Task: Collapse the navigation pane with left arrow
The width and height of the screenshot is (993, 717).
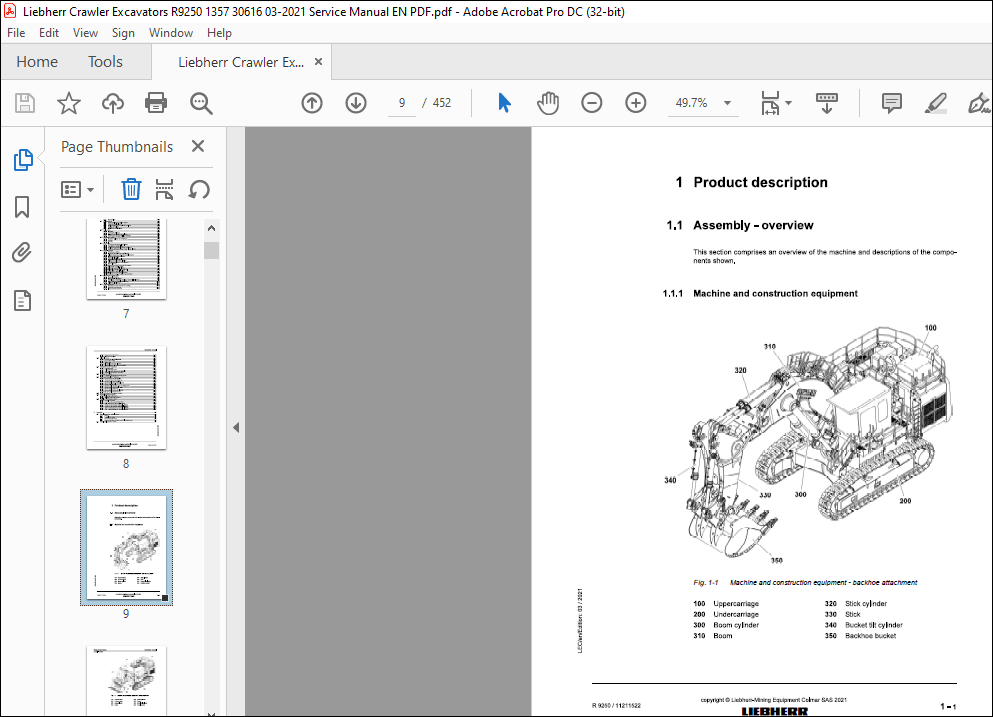Action: point(236,428)
